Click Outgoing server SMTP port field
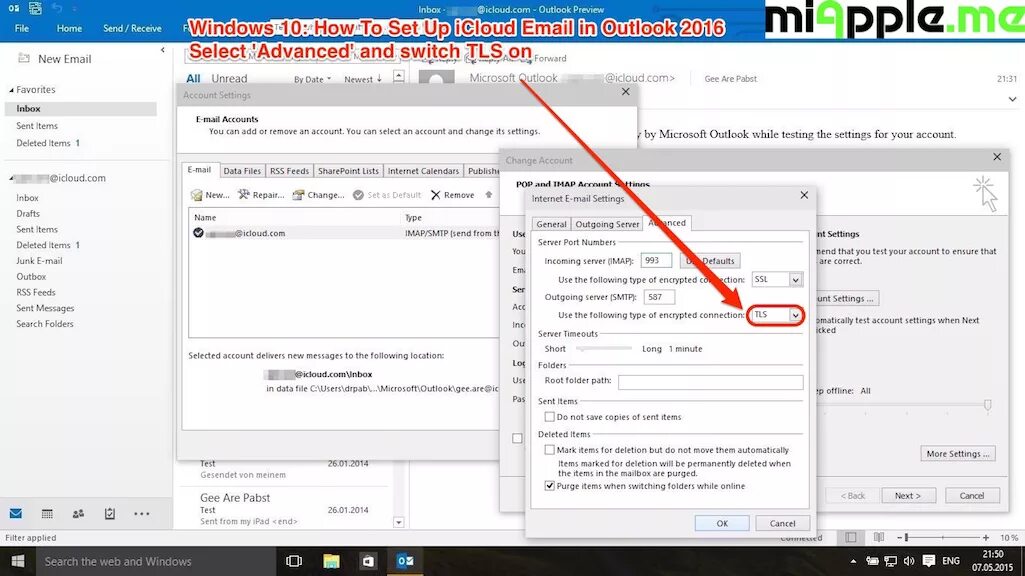 click(659, 297)
